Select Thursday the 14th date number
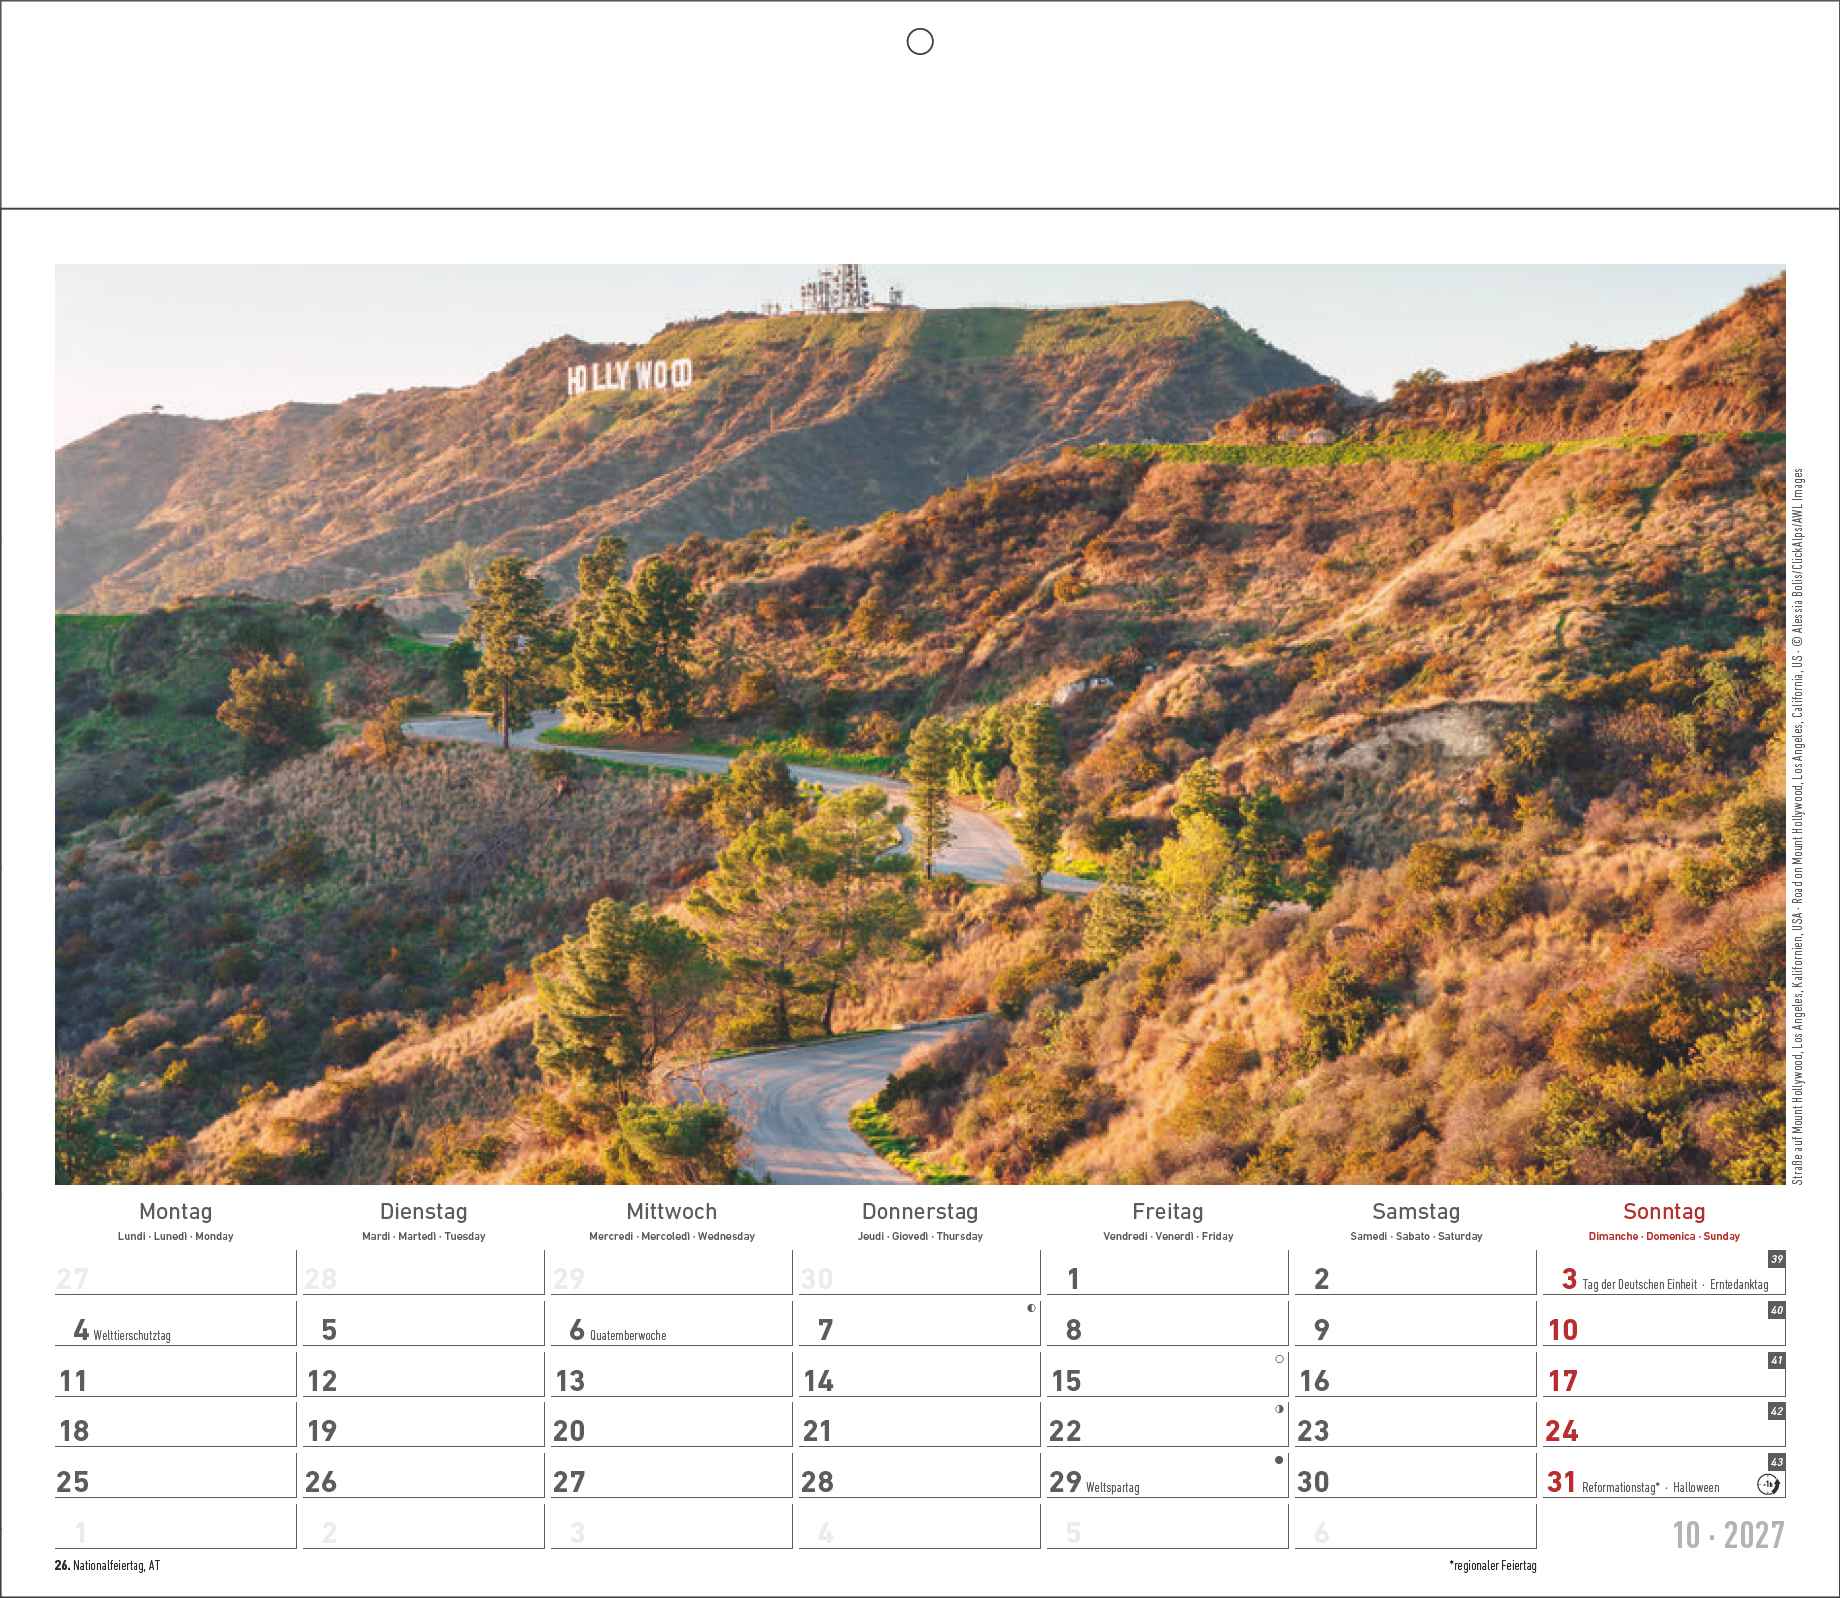 (x=818, y=1381)
